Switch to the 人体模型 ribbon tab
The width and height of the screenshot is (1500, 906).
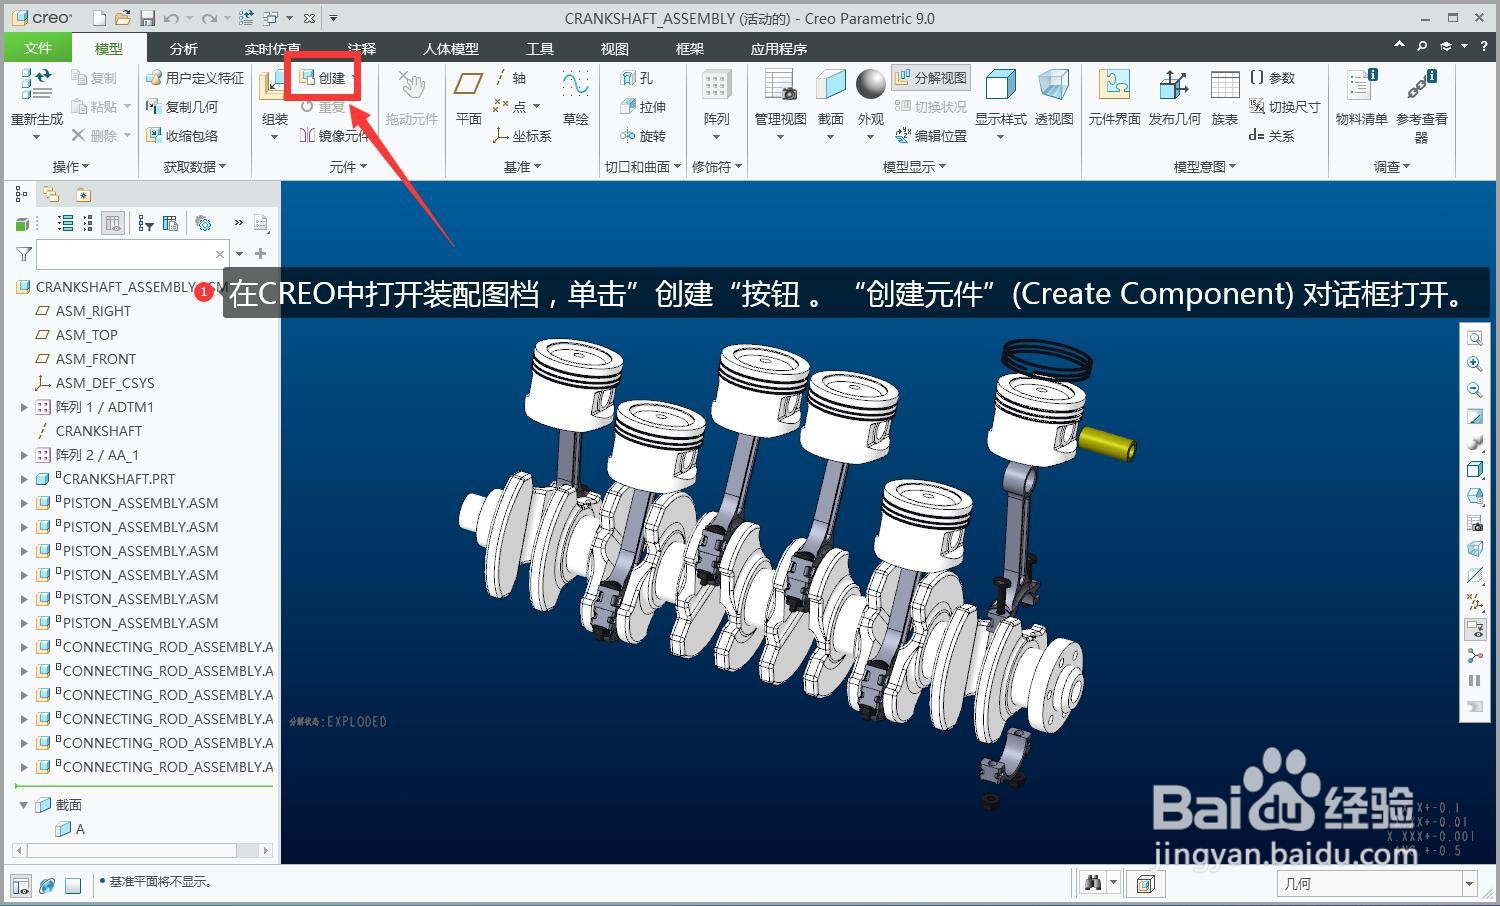click(x=450, y=48)
